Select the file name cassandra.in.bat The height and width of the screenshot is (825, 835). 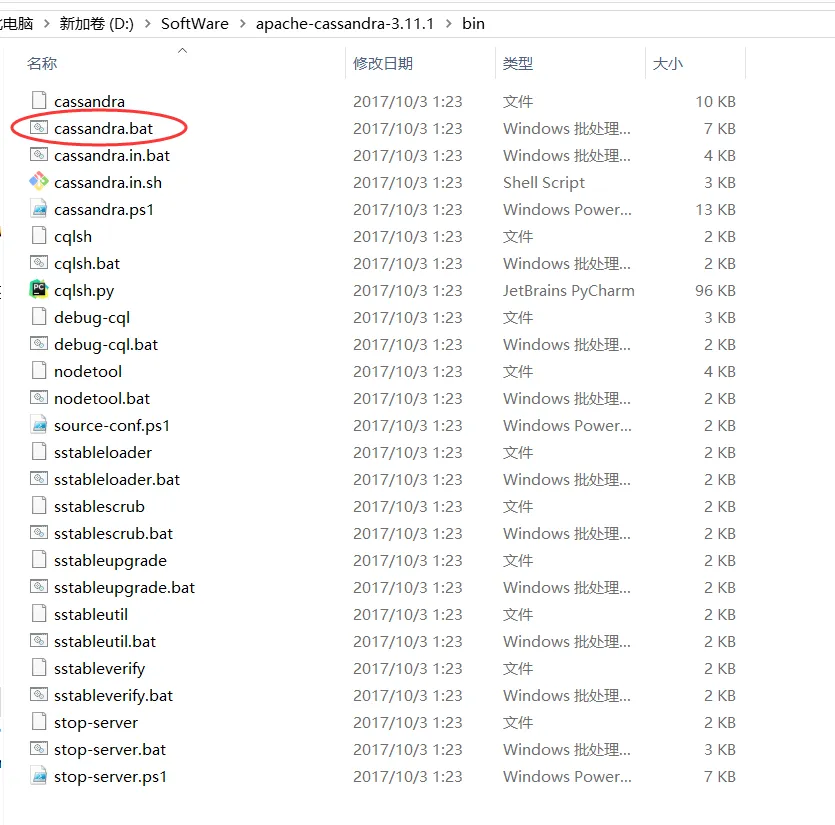coord(112,156)
